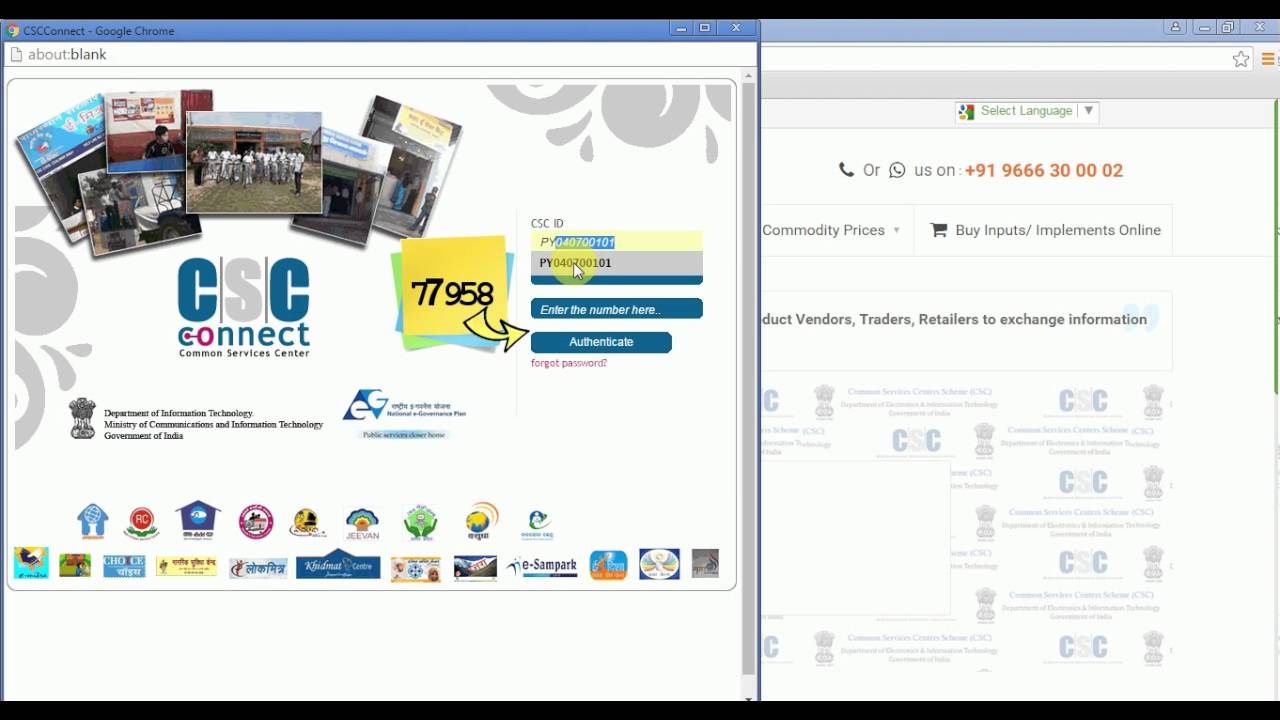1280x720 pixels.
Task: Open the Select Language dropdown
Action: point(1027,111)
